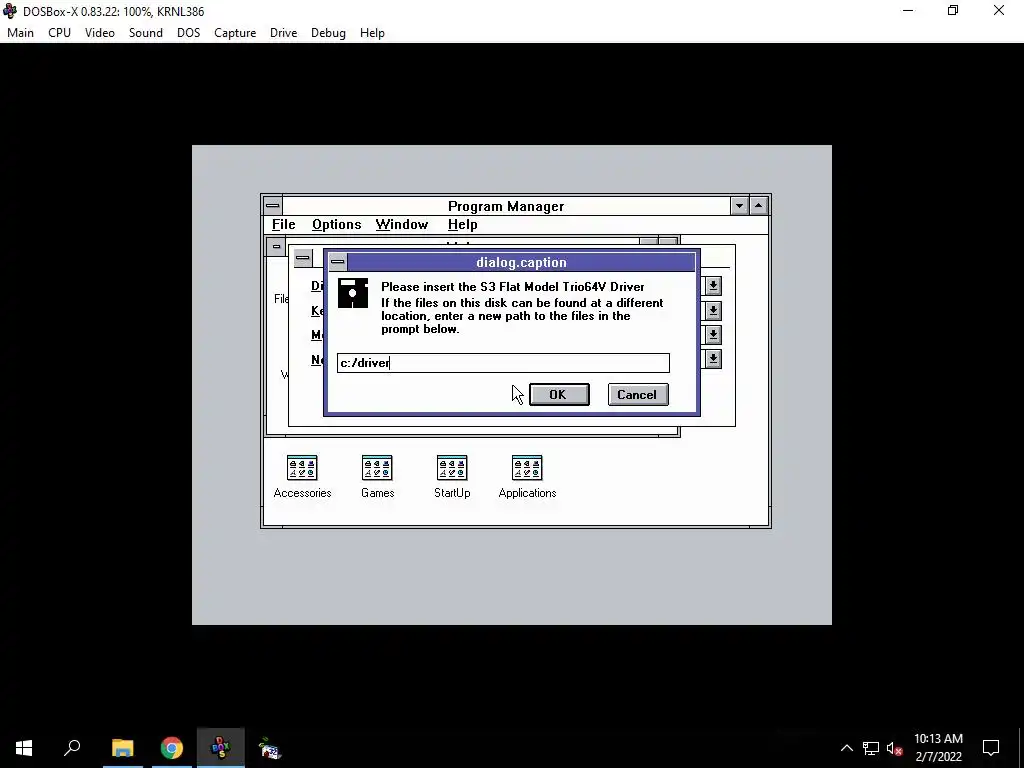Cancel the insert driver disk dialog
Image resolution: width=1024 pixels, height=768 pixels.
pyautogui.click(x=637, y=394)
